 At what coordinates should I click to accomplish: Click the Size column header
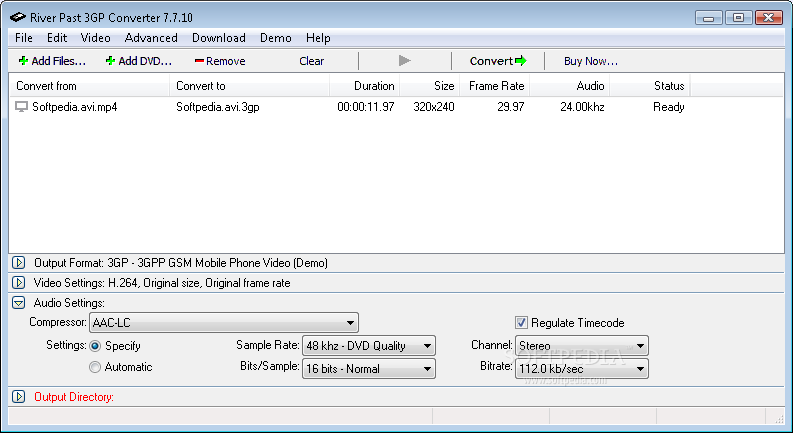pos(429,86)
